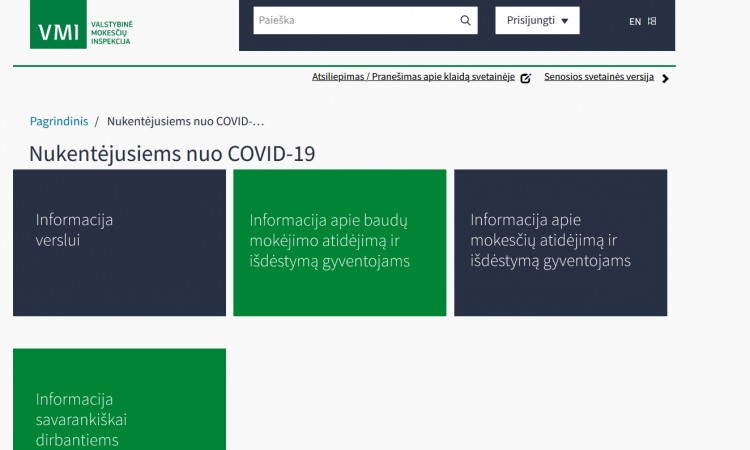Image resolution: width=750 pixels, height=450 pixels.
Task: Open Informacija savarankiškai dirbantiems tile
Action: pos(120,399)
